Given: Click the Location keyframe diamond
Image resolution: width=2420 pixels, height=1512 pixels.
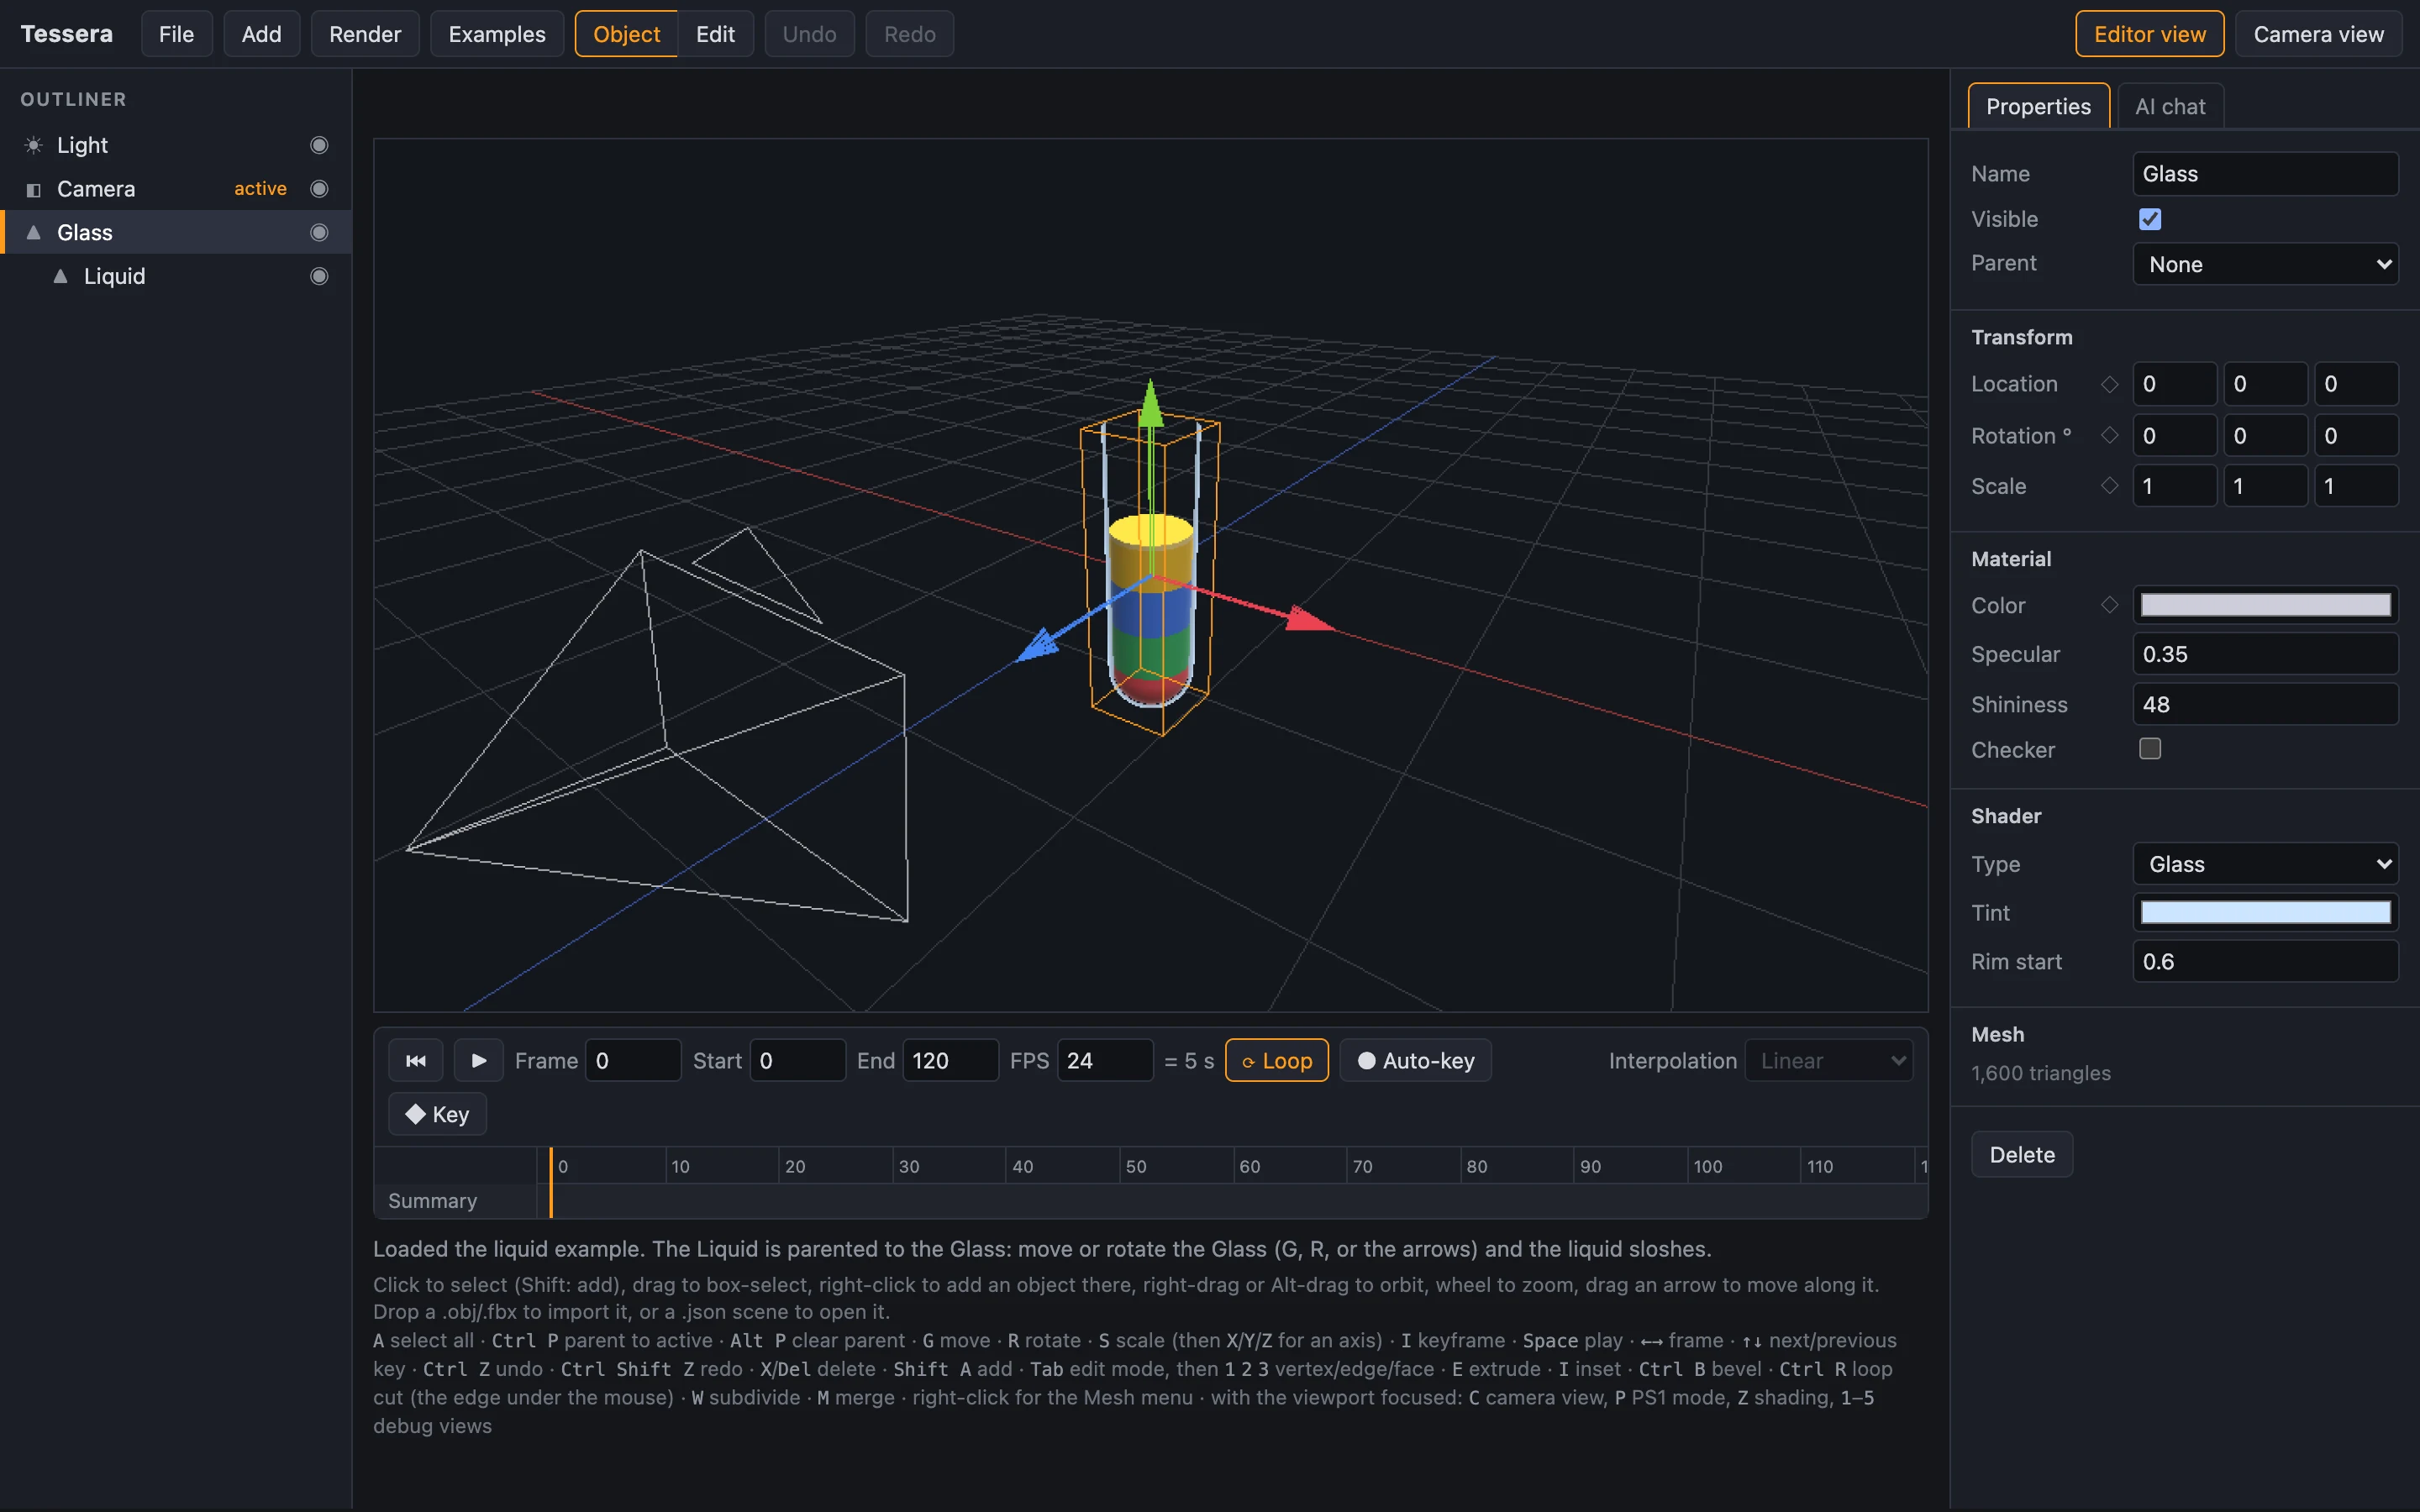Looking at the screenshot, I should coord(2109,384).
